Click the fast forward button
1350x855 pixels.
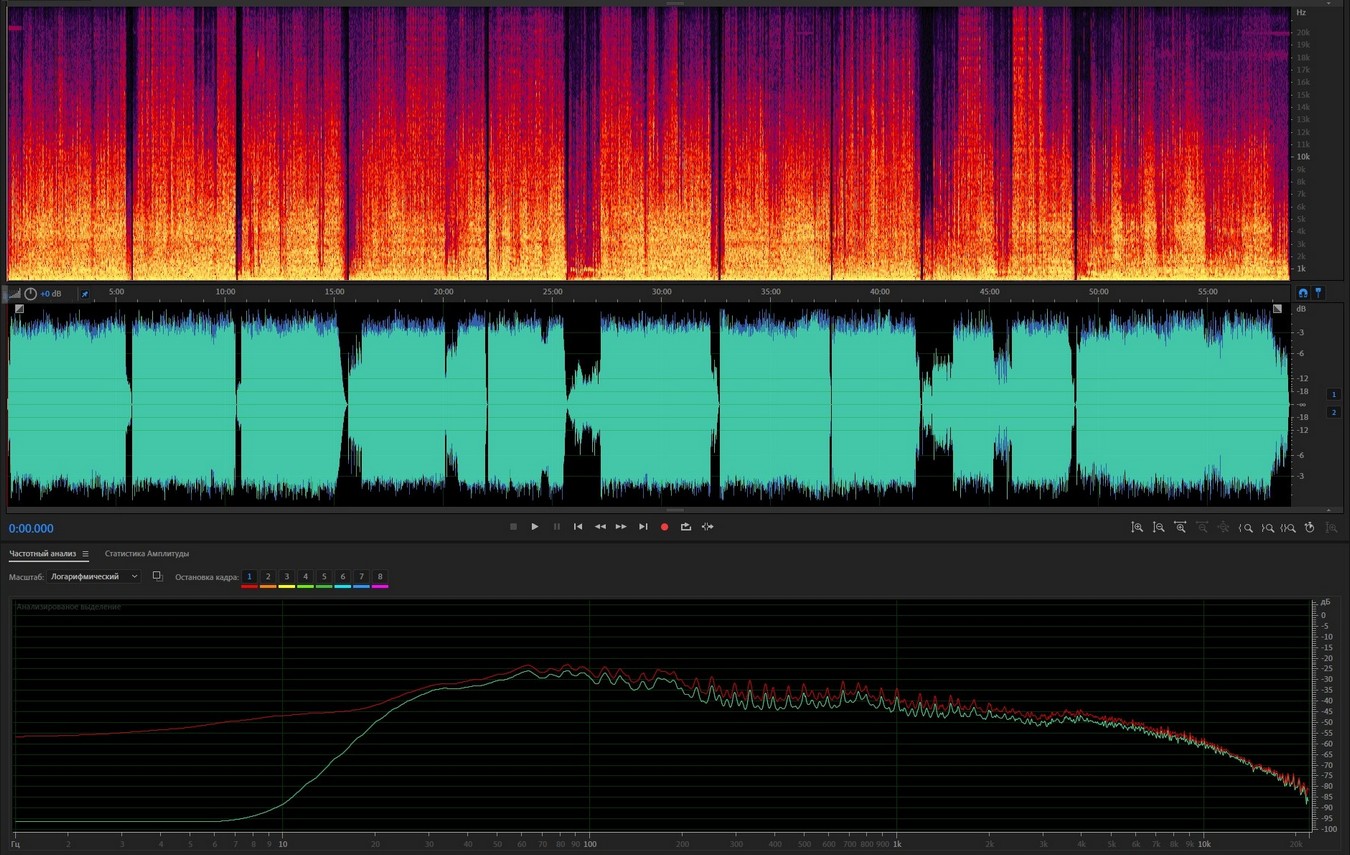[x=621, y=527]
